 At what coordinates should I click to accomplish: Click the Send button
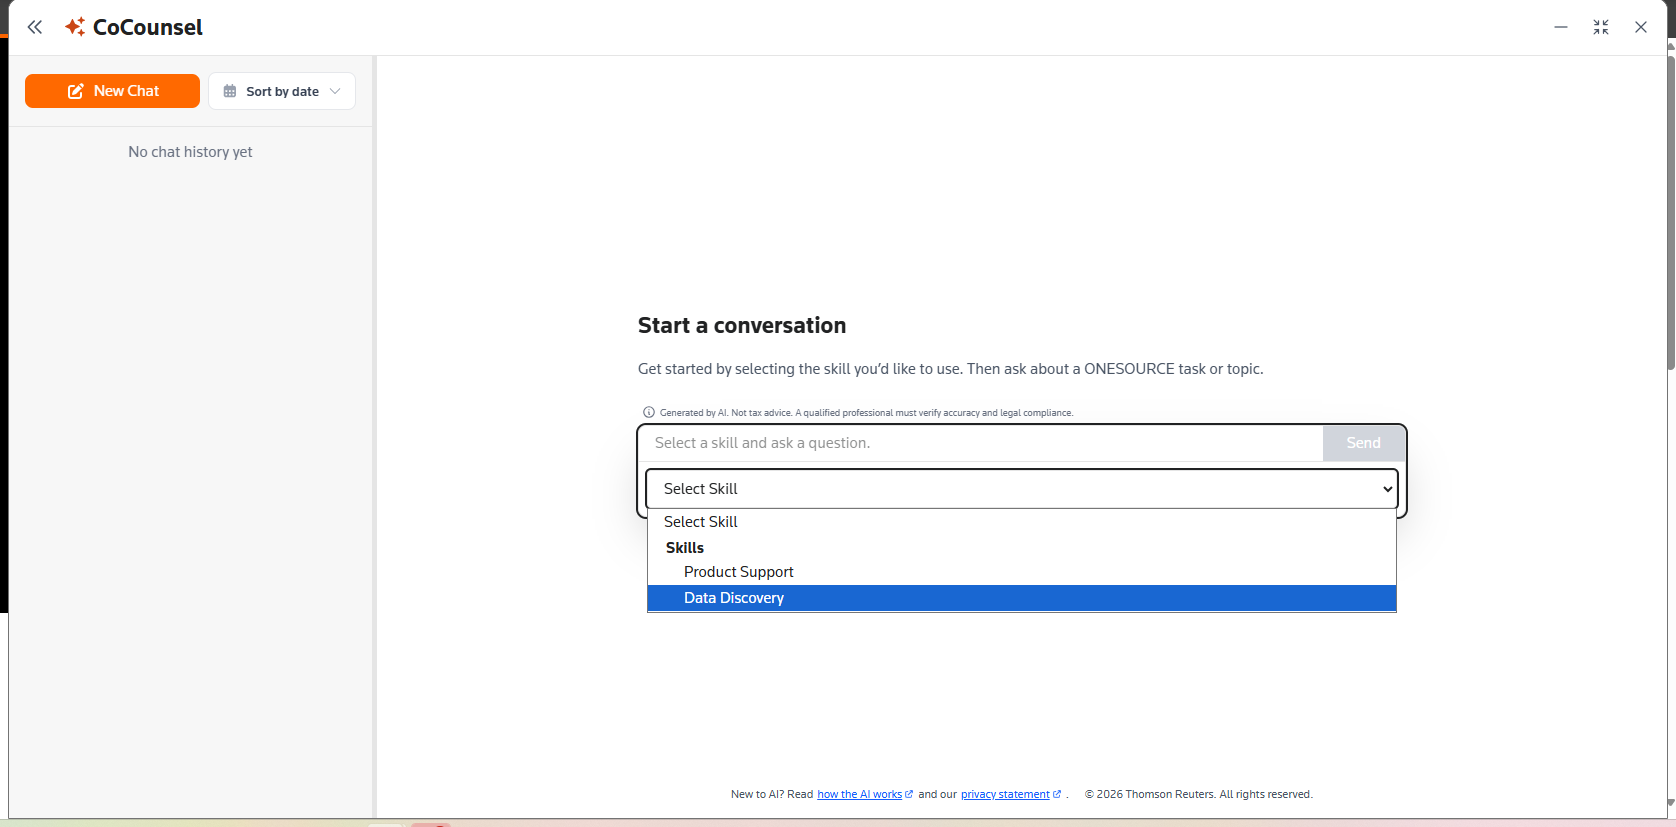pyautogui.click(x=1363, y=443)
